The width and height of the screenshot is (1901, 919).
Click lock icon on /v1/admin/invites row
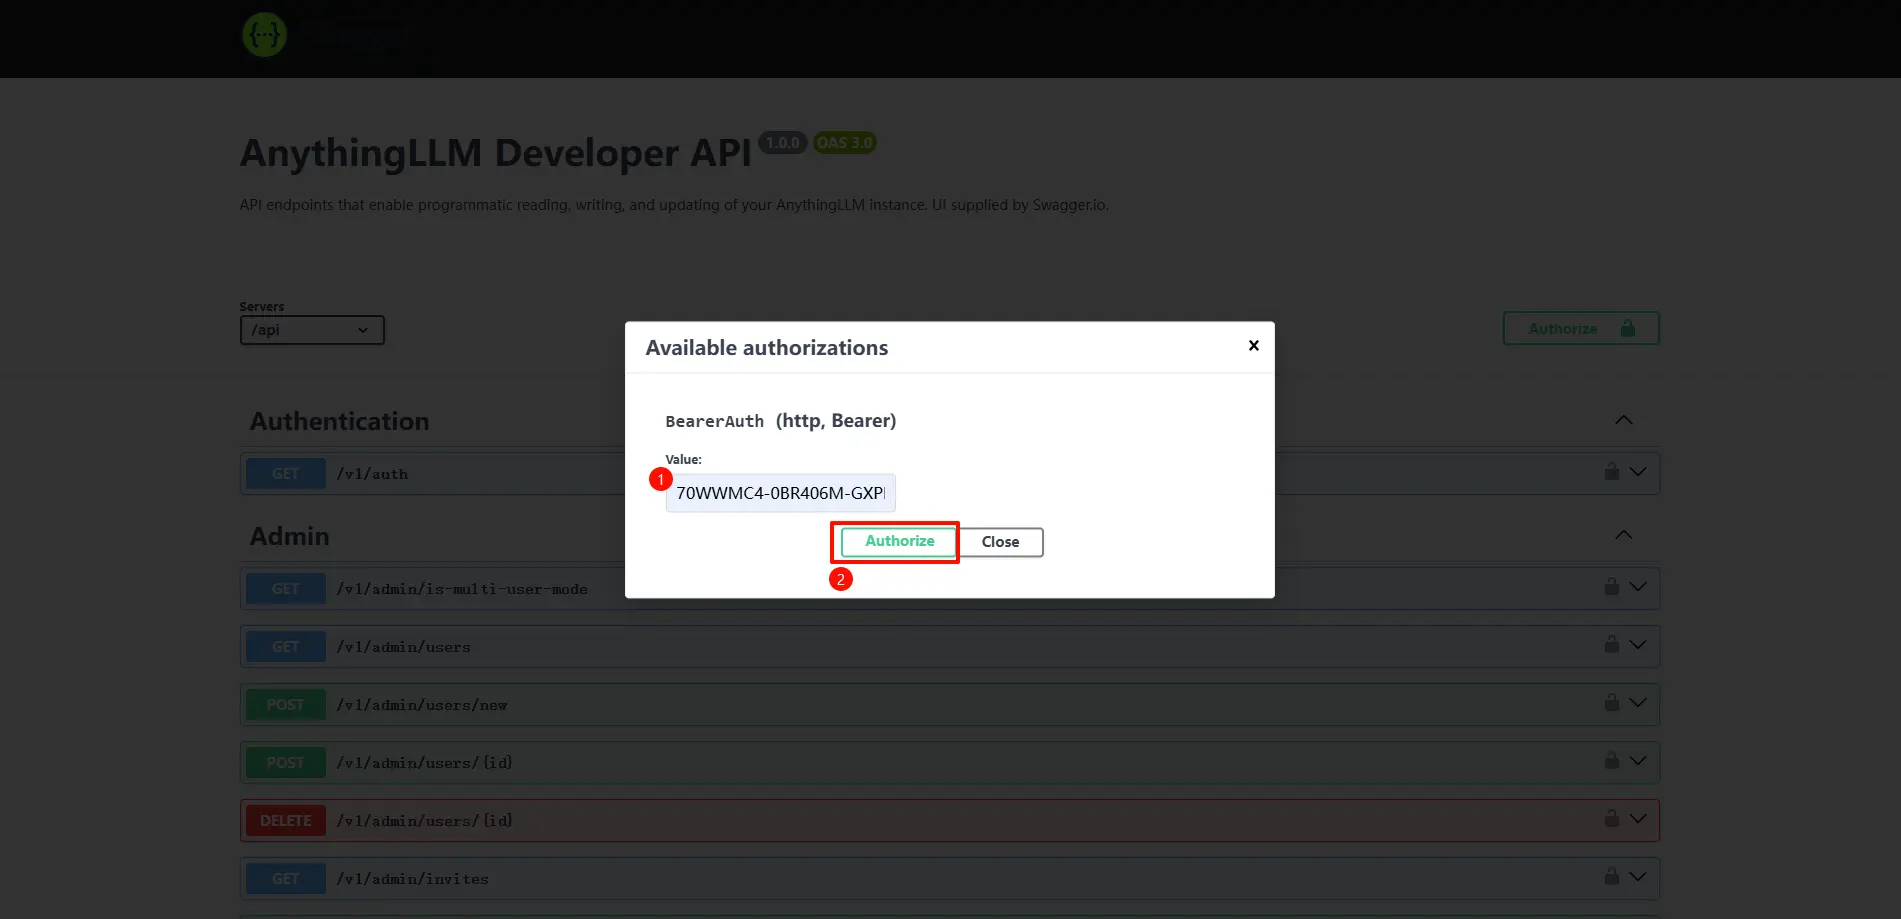1611,876
